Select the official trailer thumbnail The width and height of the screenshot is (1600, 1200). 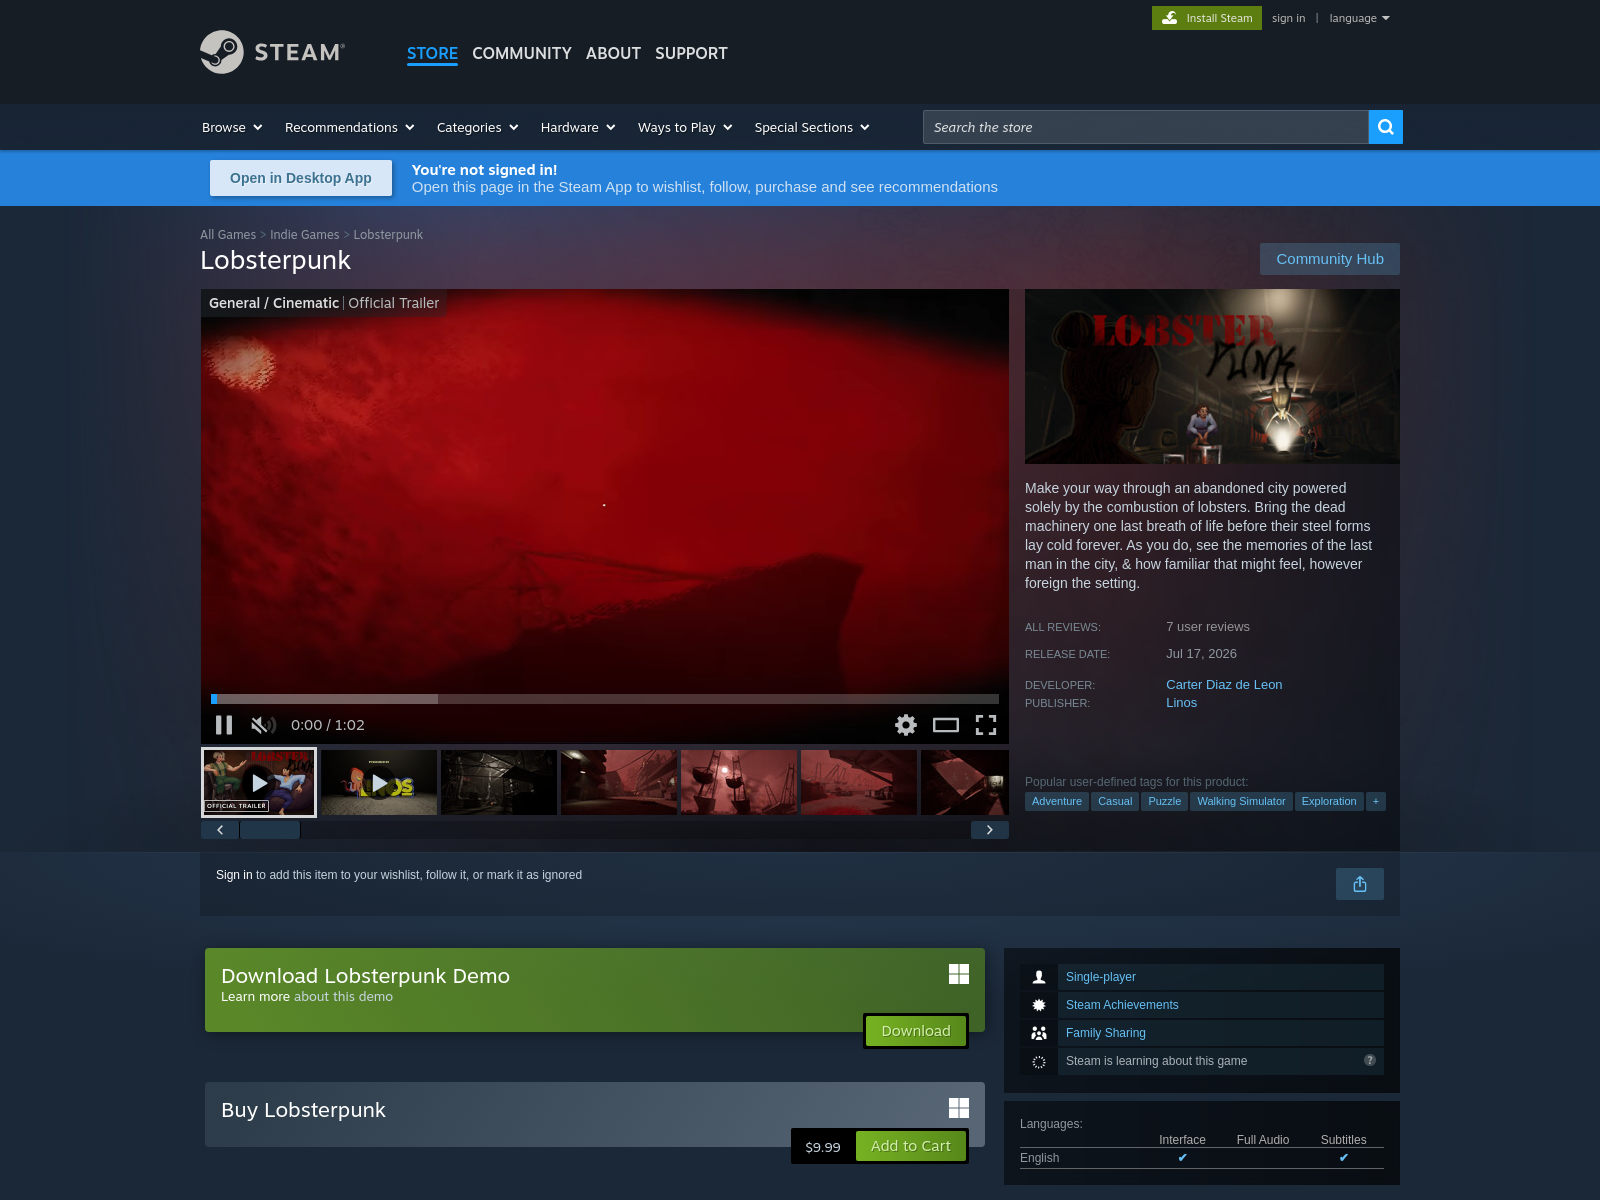point(259,782)
